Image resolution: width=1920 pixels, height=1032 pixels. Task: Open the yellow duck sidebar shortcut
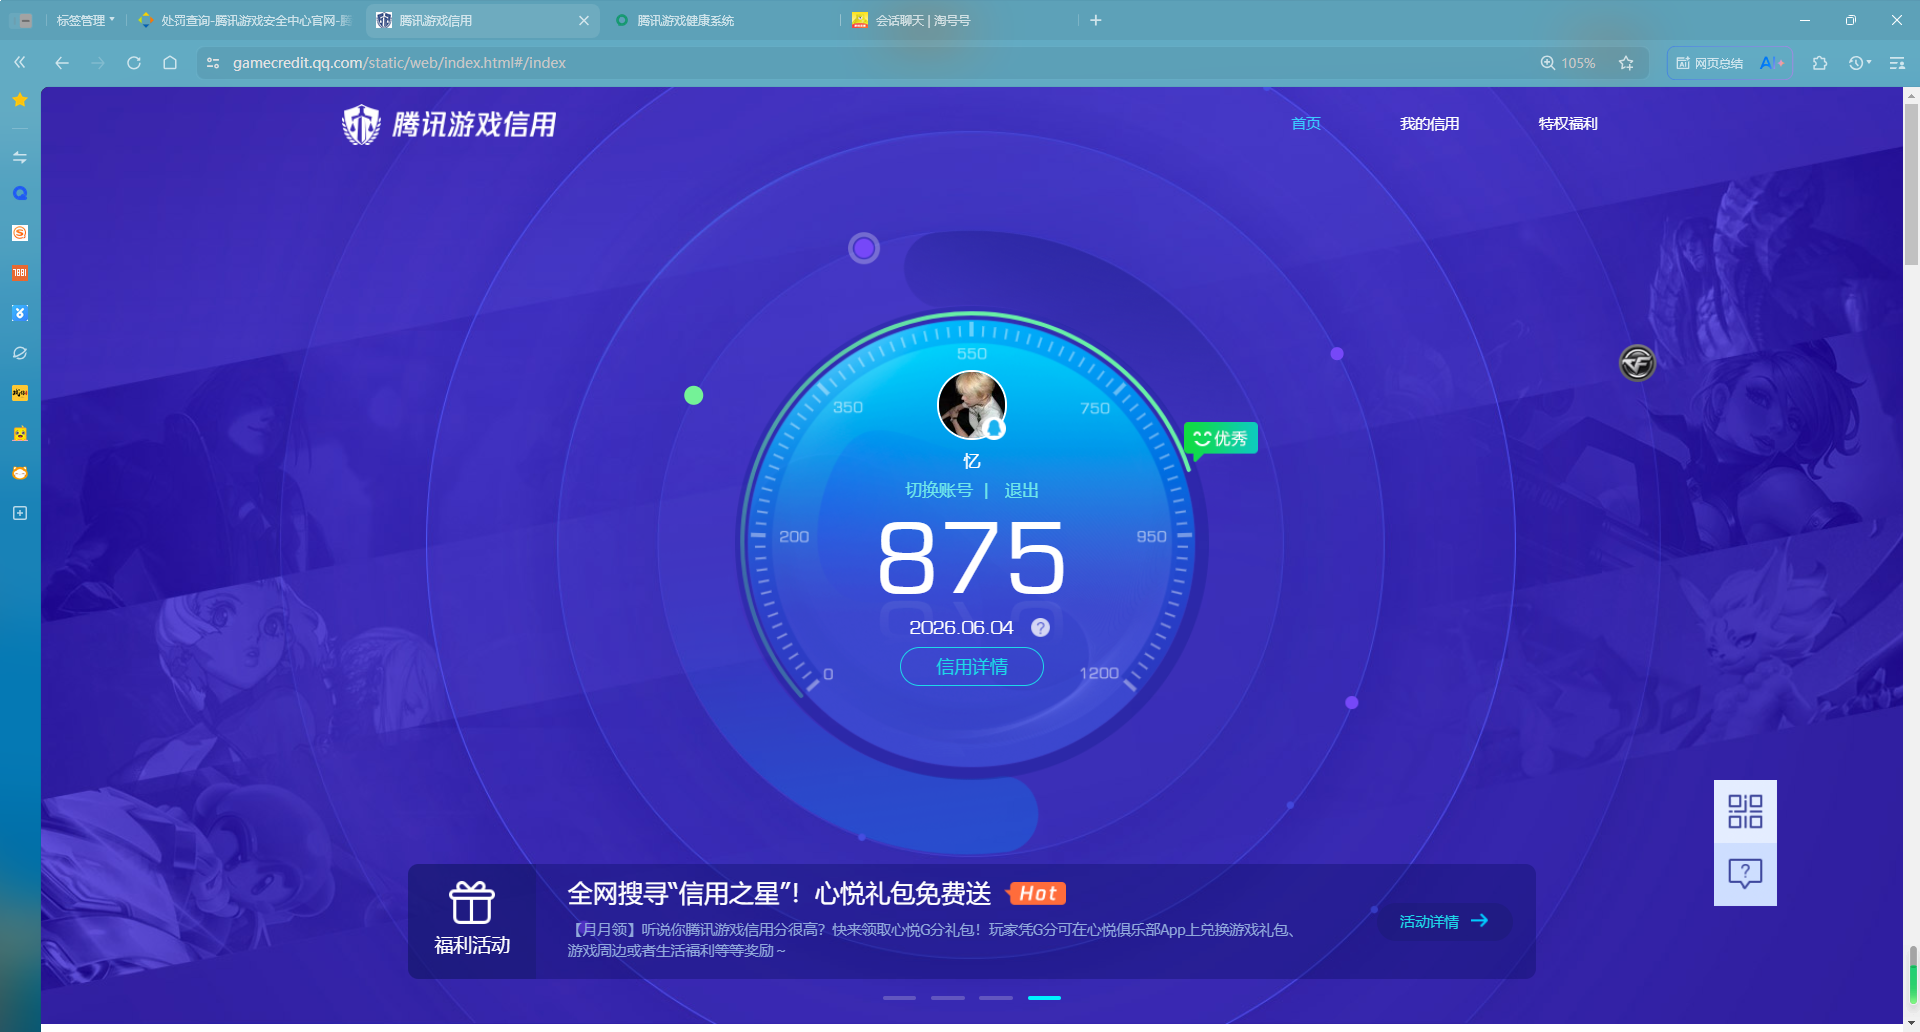click(x=20, y=433)
